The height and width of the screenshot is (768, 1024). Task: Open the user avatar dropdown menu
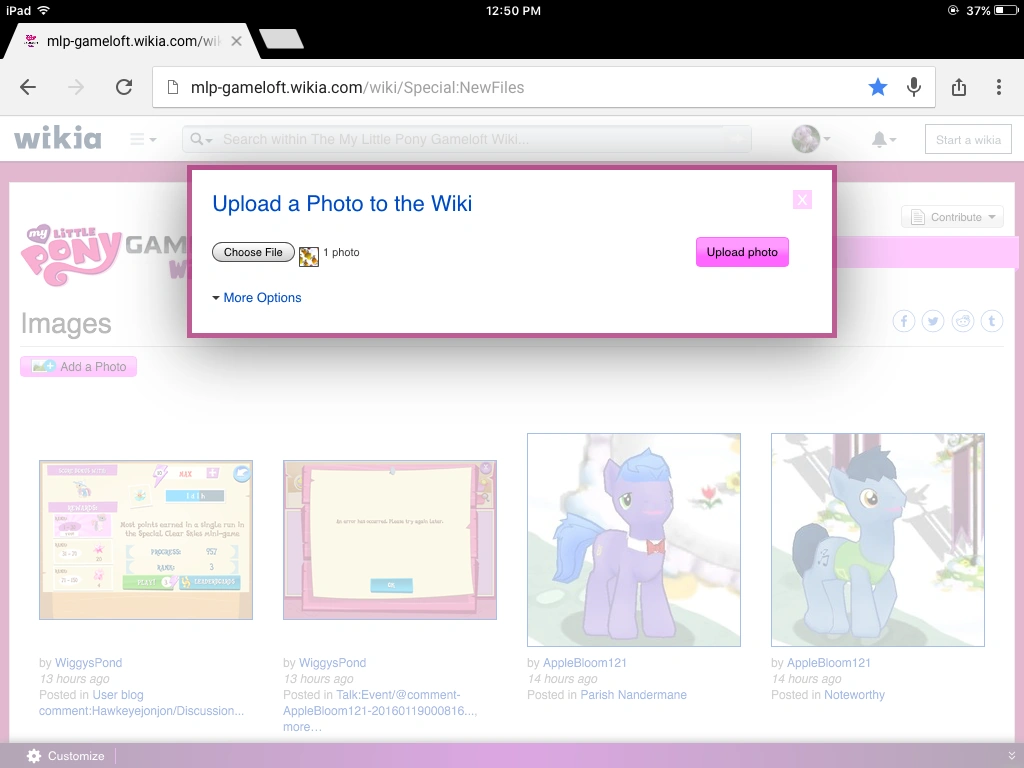[811, 140]
